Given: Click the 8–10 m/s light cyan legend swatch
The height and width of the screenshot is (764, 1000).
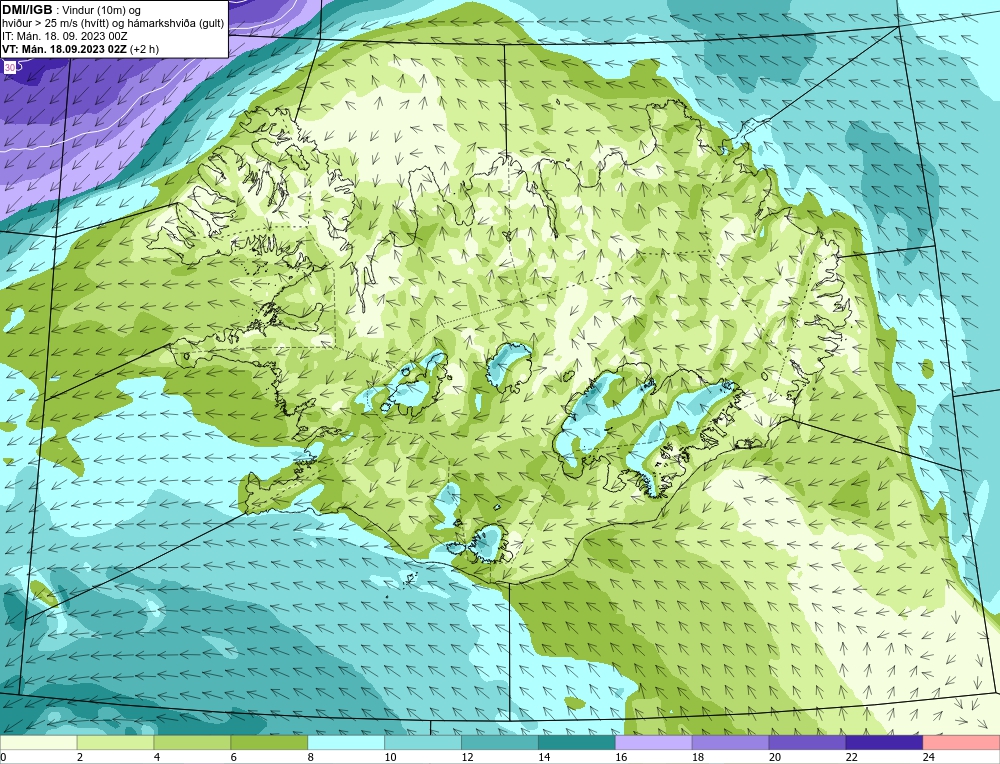Looking at the screenshot, I should (x=346, y=743).
